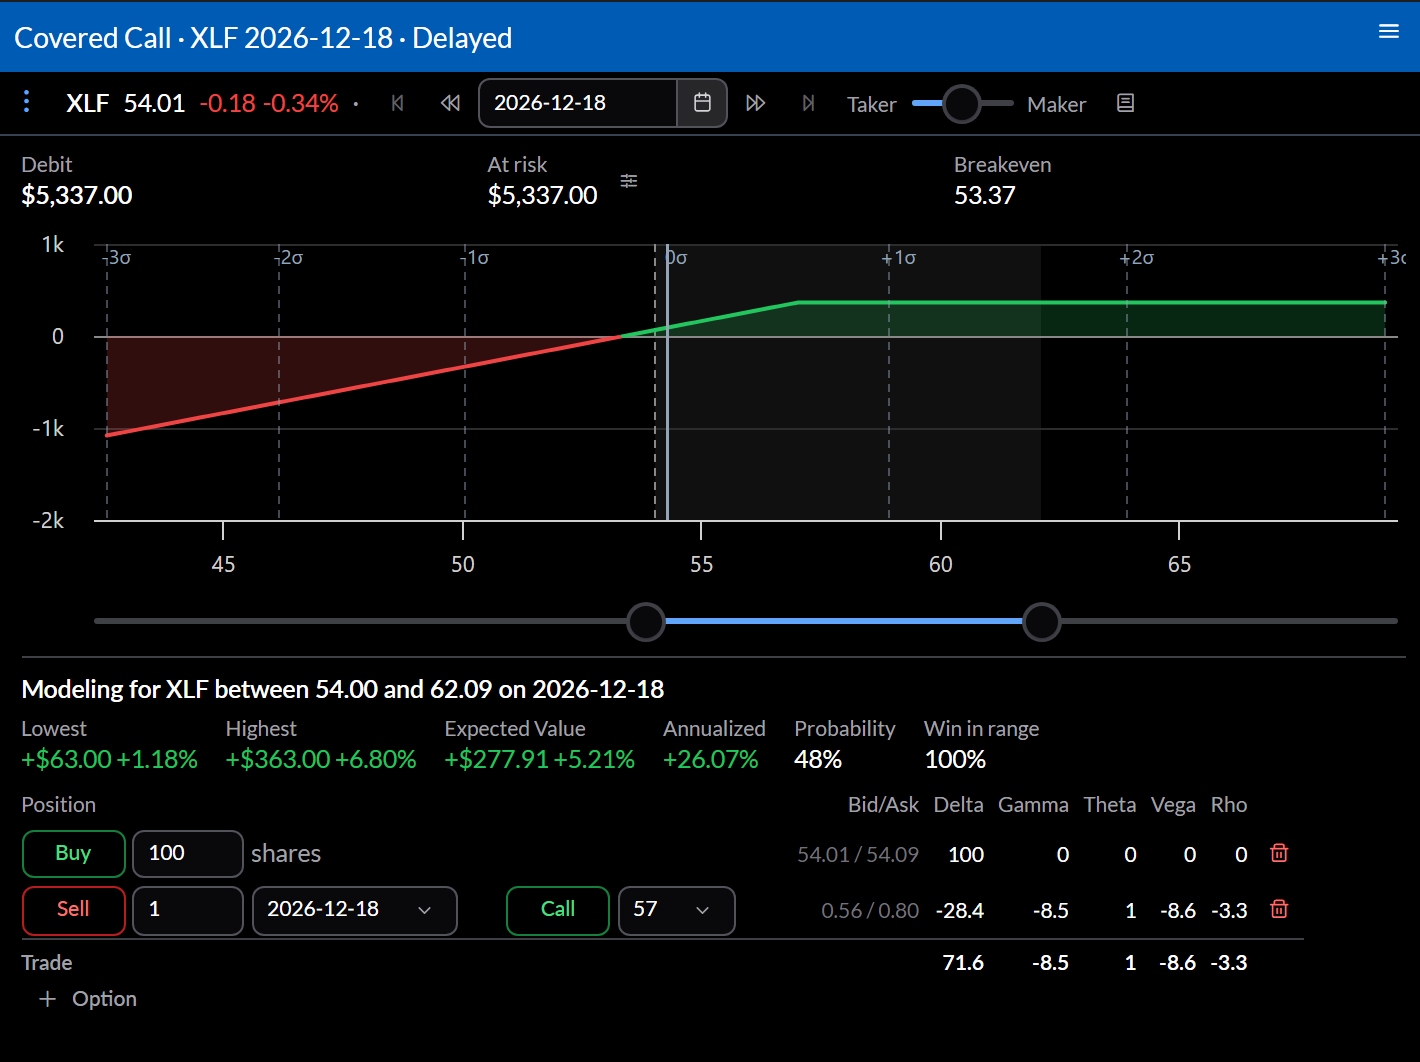Click the Win in range value 100%
Viewport: 1420px width, 1062px height.
(x=955, y=759)
